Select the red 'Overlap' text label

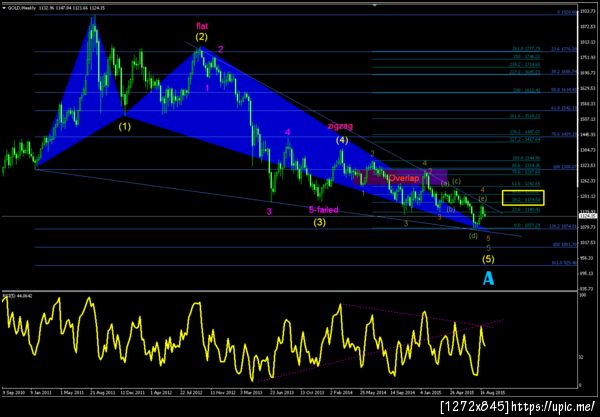[404, 178]
